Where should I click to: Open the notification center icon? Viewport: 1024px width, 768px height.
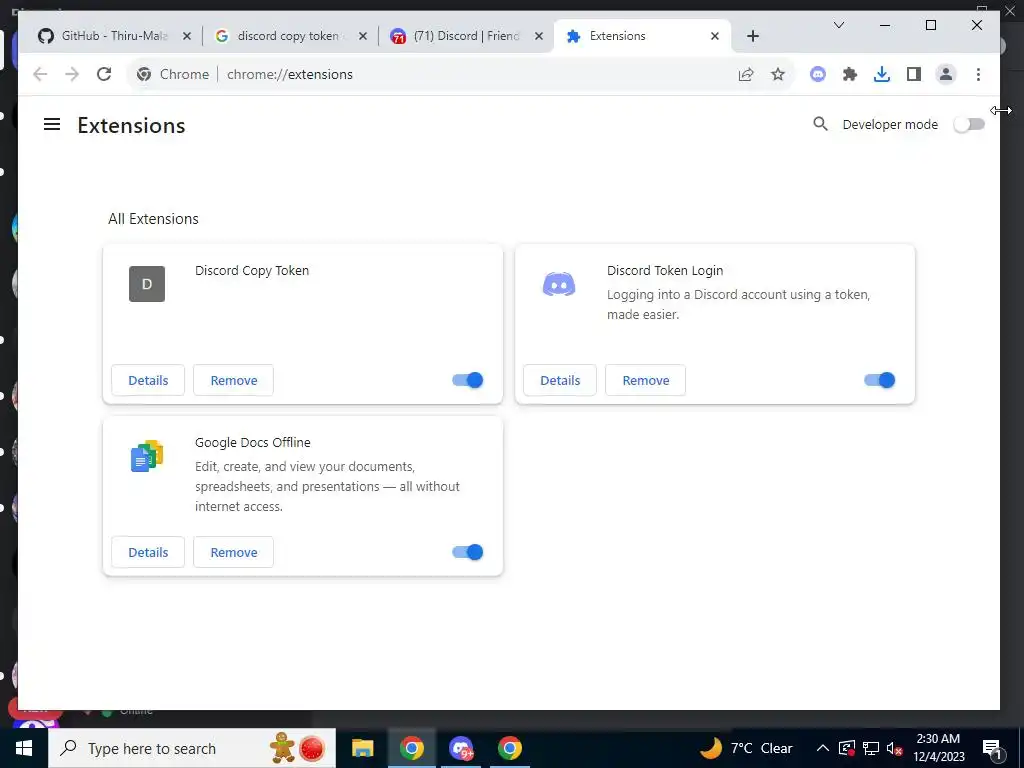993,748
